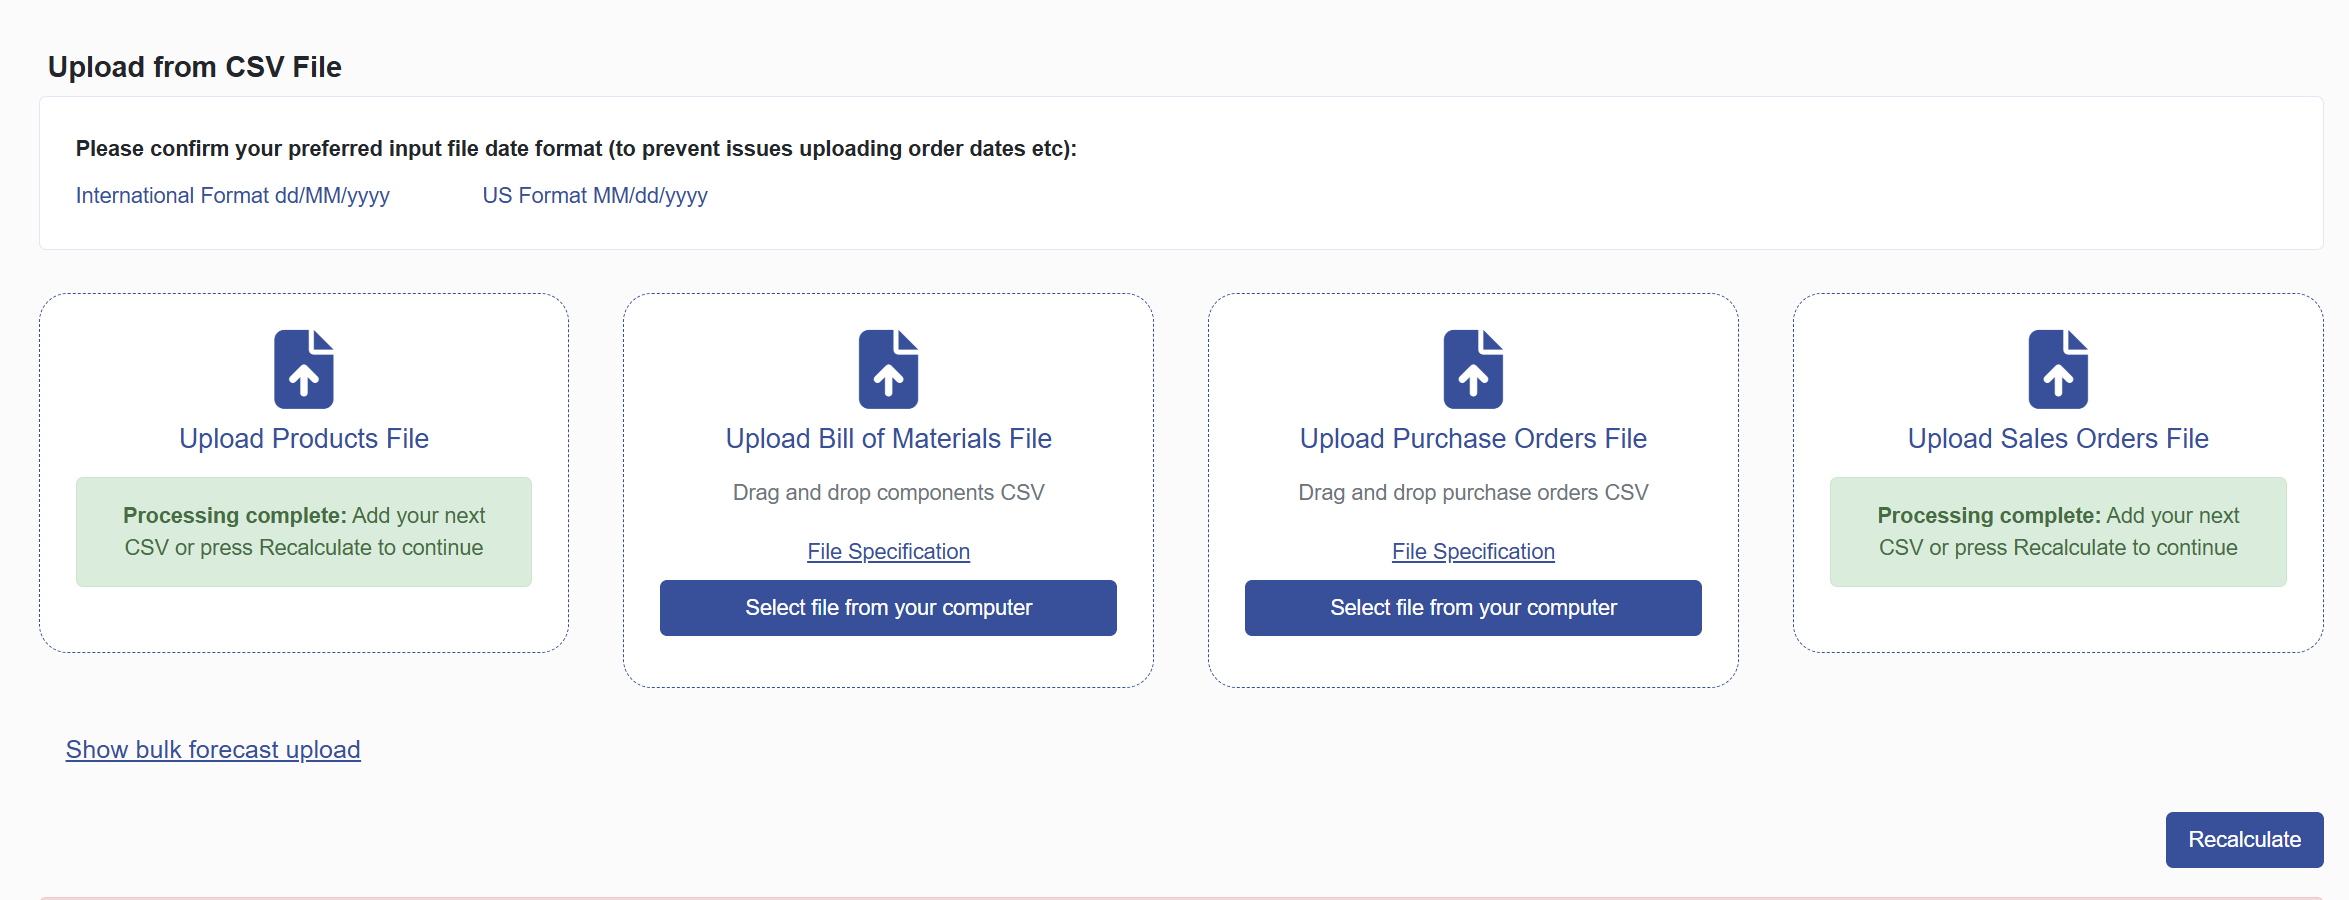Click the Upload Products File heading

tap(304, 439)
